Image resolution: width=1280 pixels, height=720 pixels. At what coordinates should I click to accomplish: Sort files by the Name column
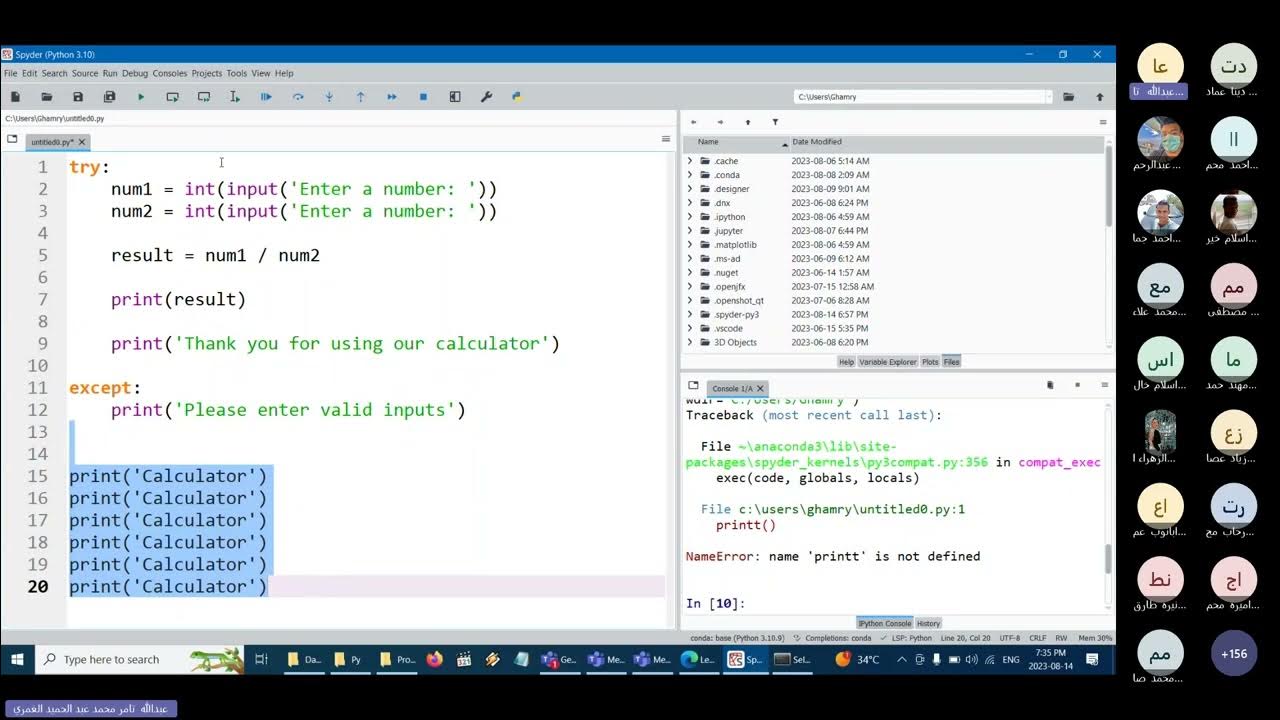tap(735, 142)
